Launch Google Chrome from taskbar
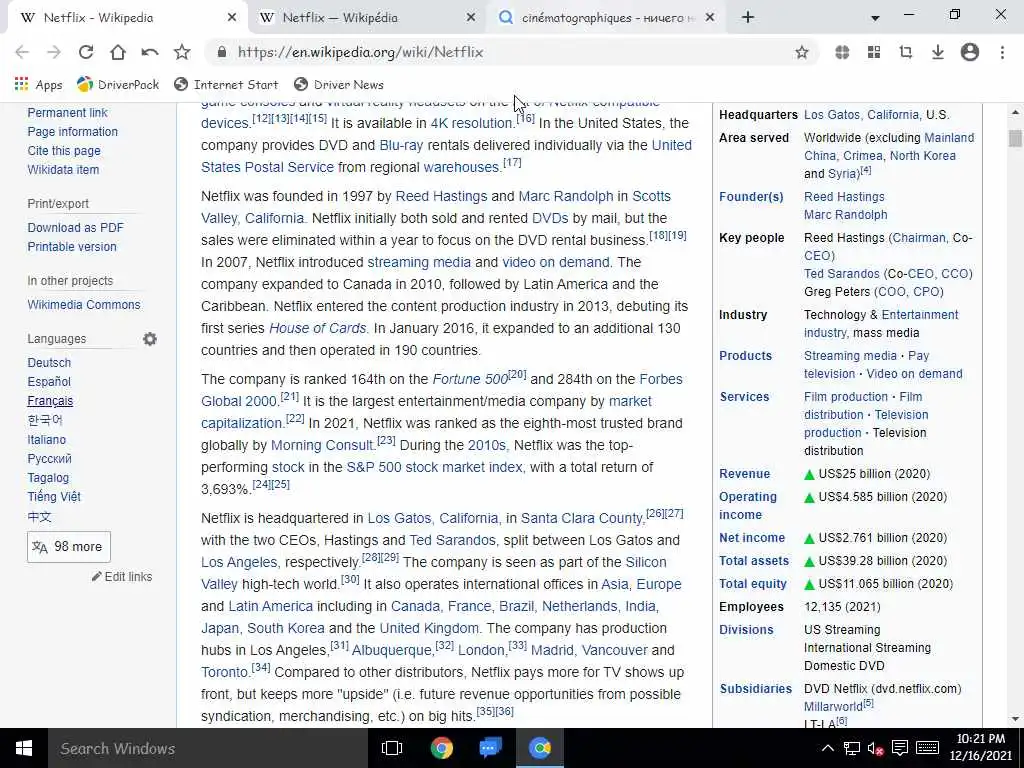This screenshot has width=1024, height=768. [441, 748]
